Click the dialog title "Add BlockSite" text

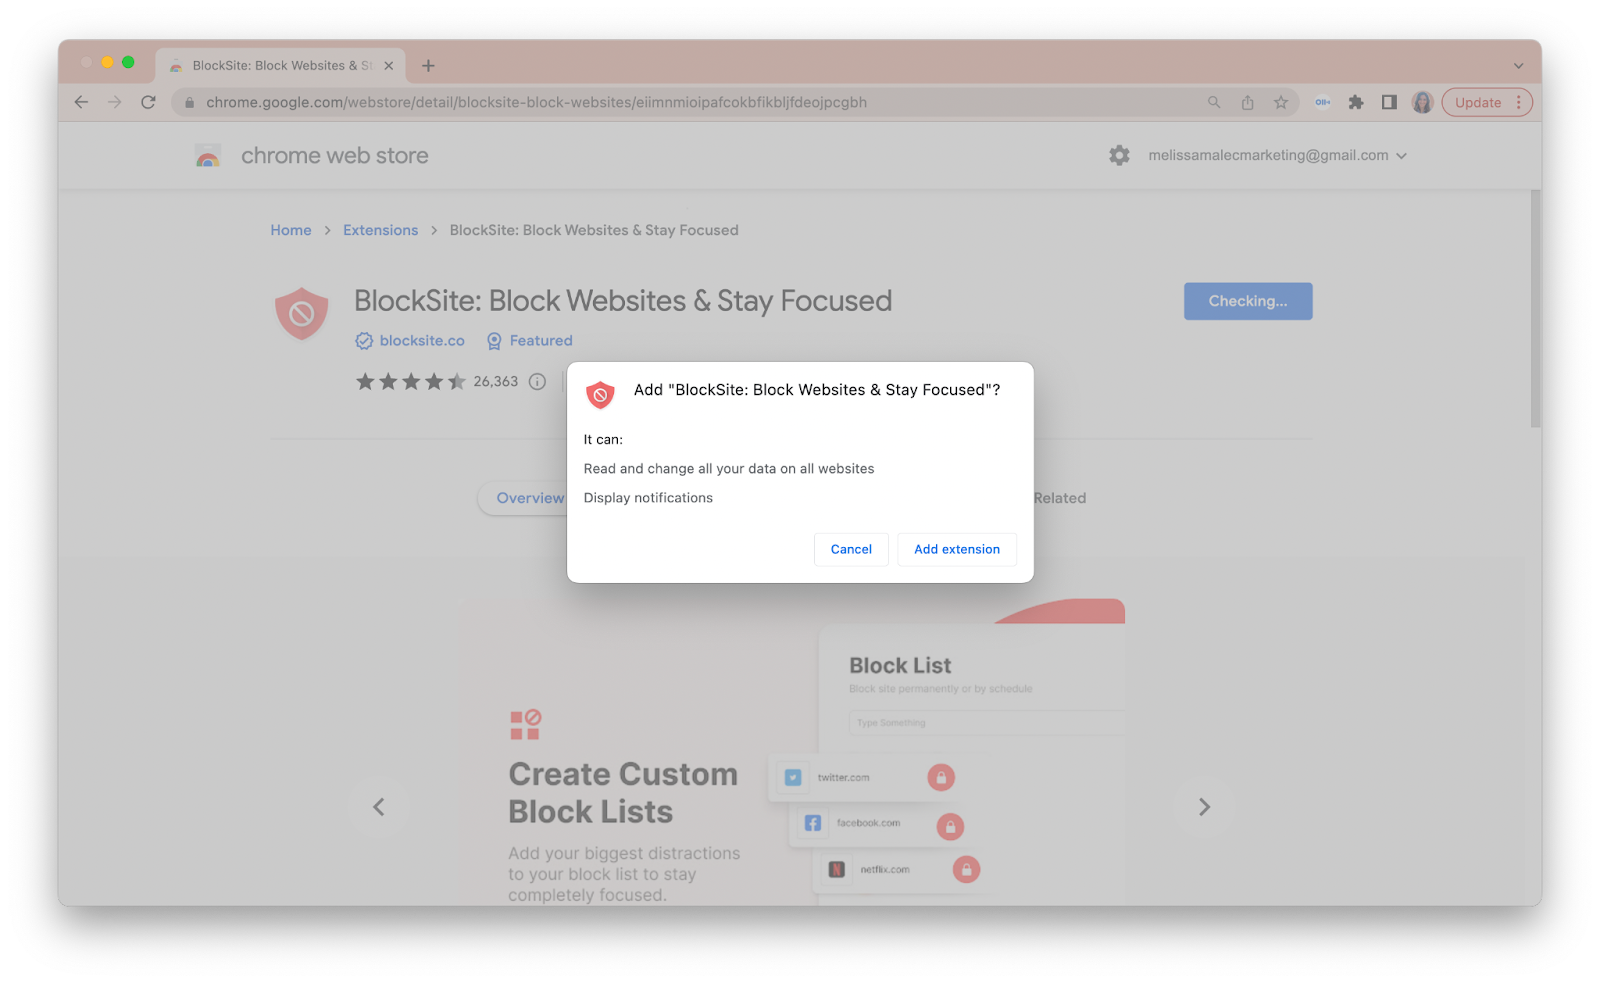click(817, 390)
